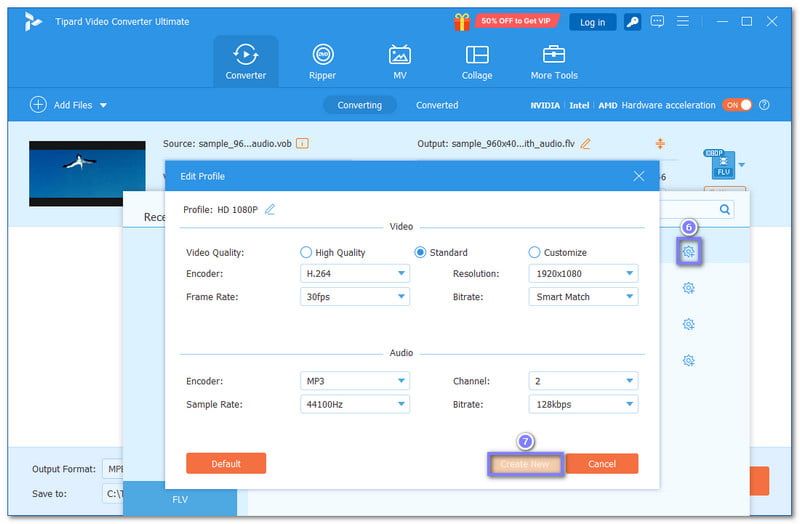Open the audio Channel dropdown
The width and height of the screenshot is (800, 524).
pos(583,381)
